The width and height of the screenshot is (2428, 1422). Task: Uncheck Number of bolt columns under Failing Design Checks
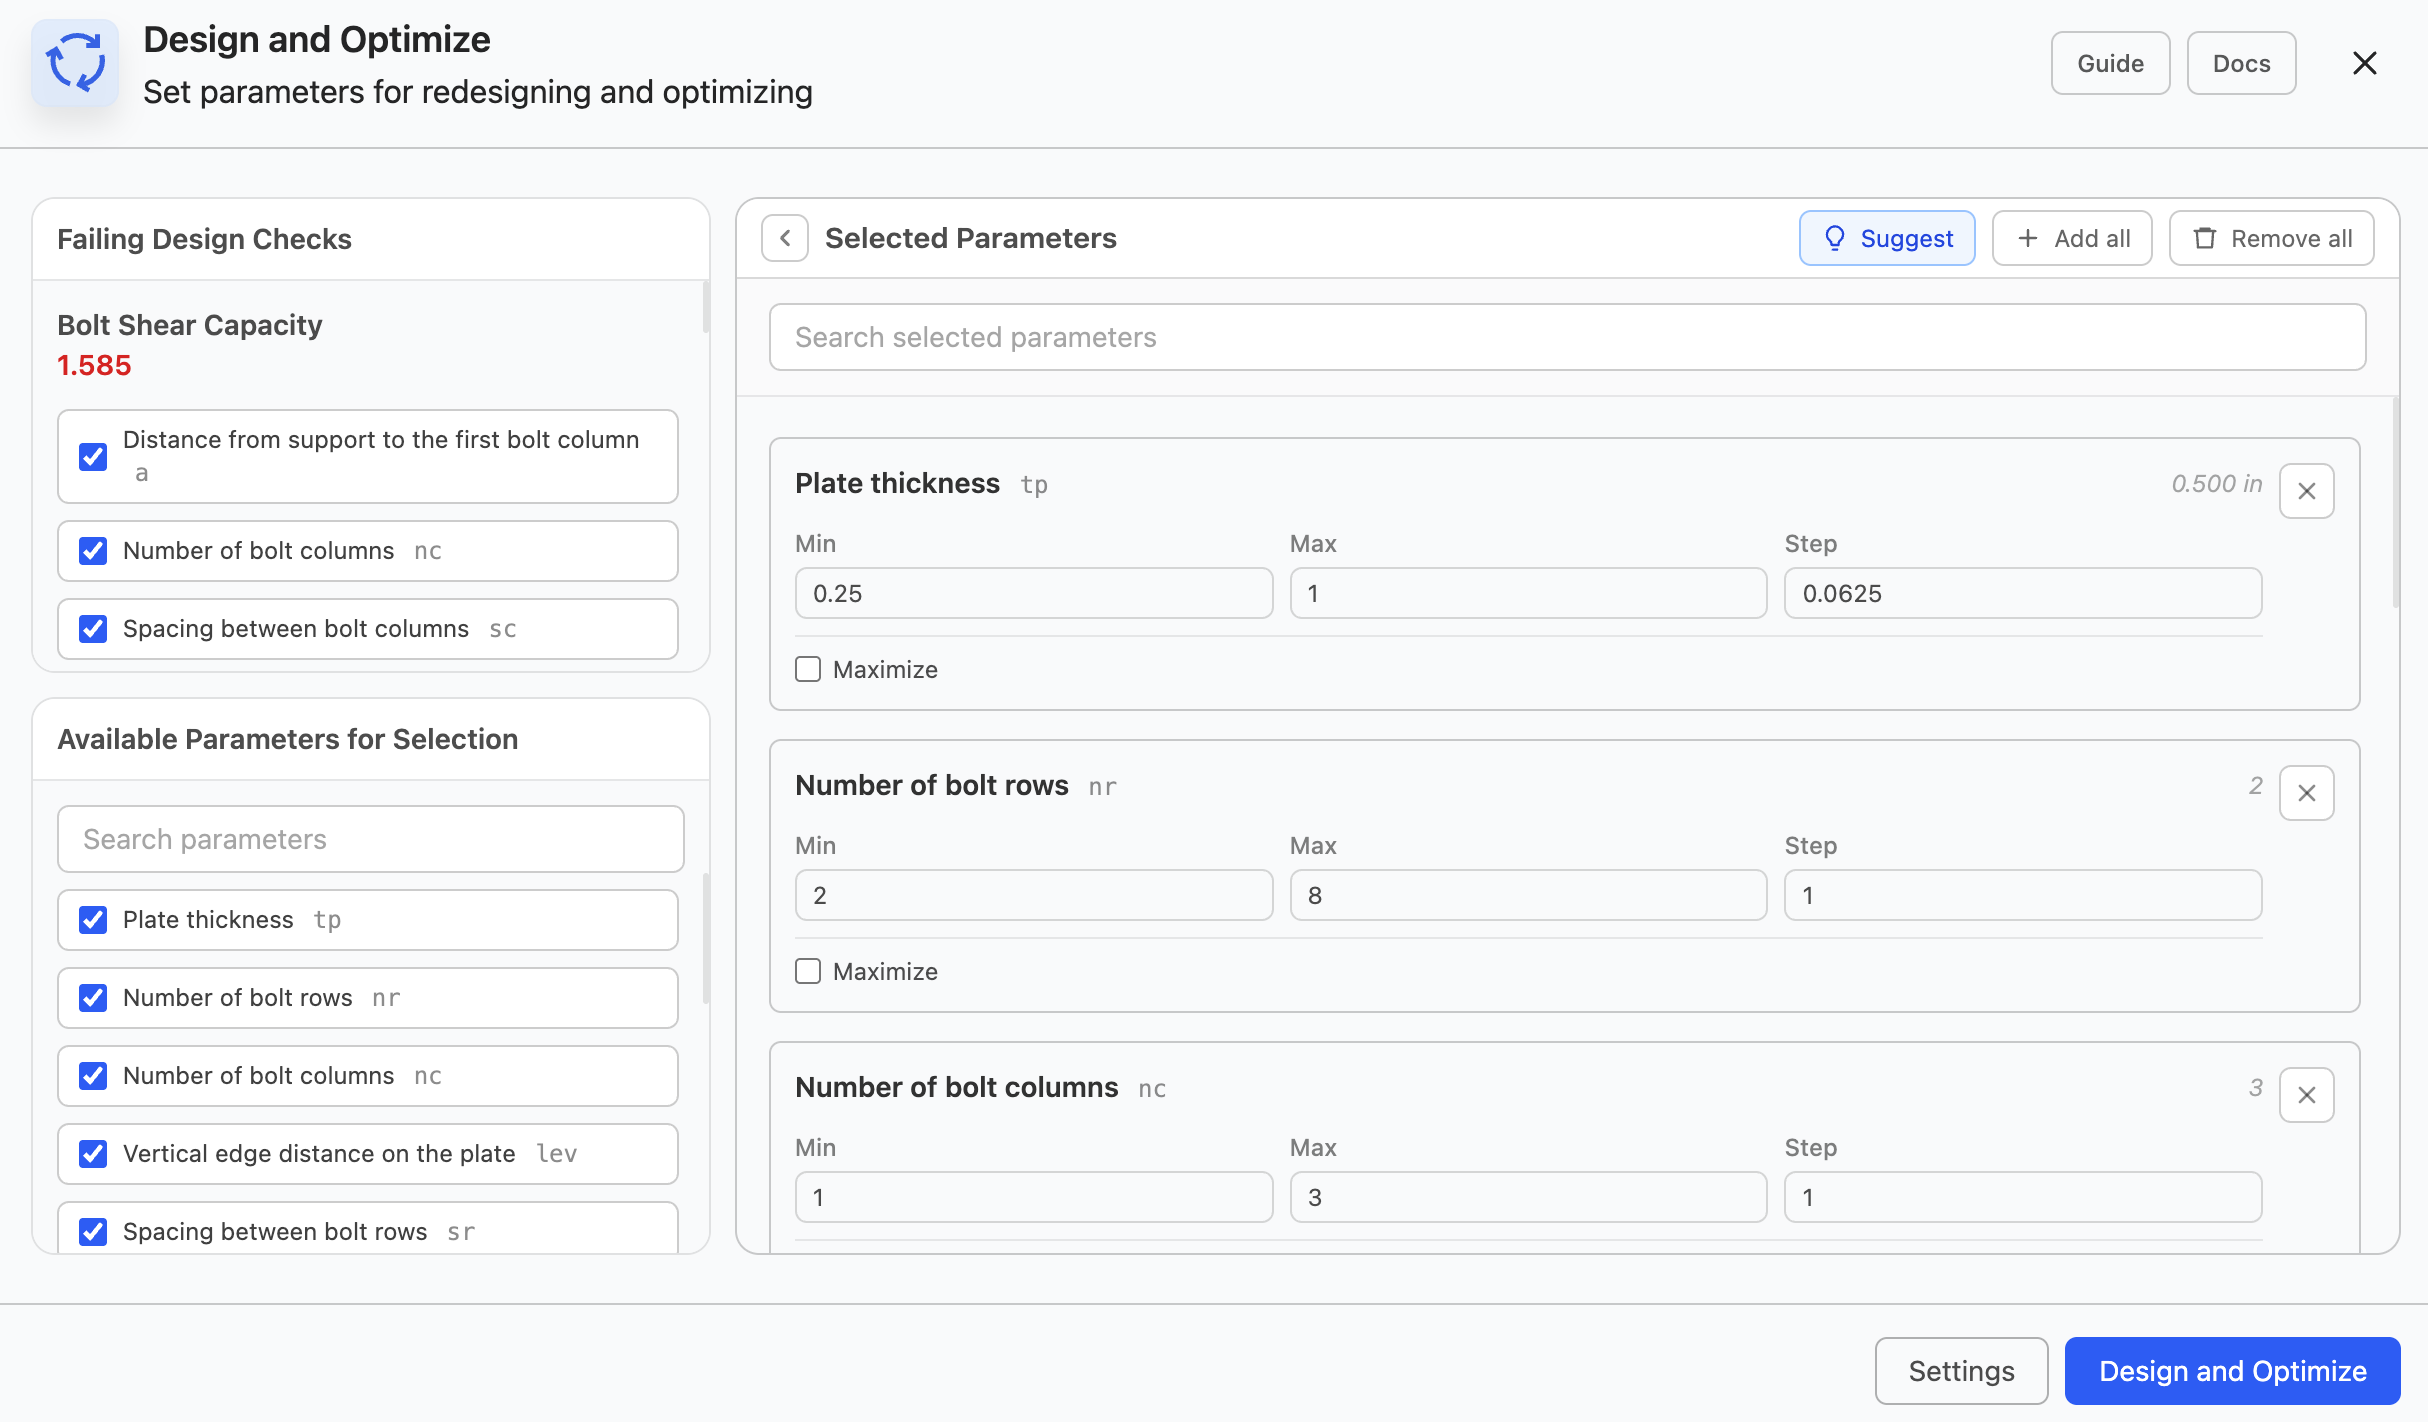[93, 551]
